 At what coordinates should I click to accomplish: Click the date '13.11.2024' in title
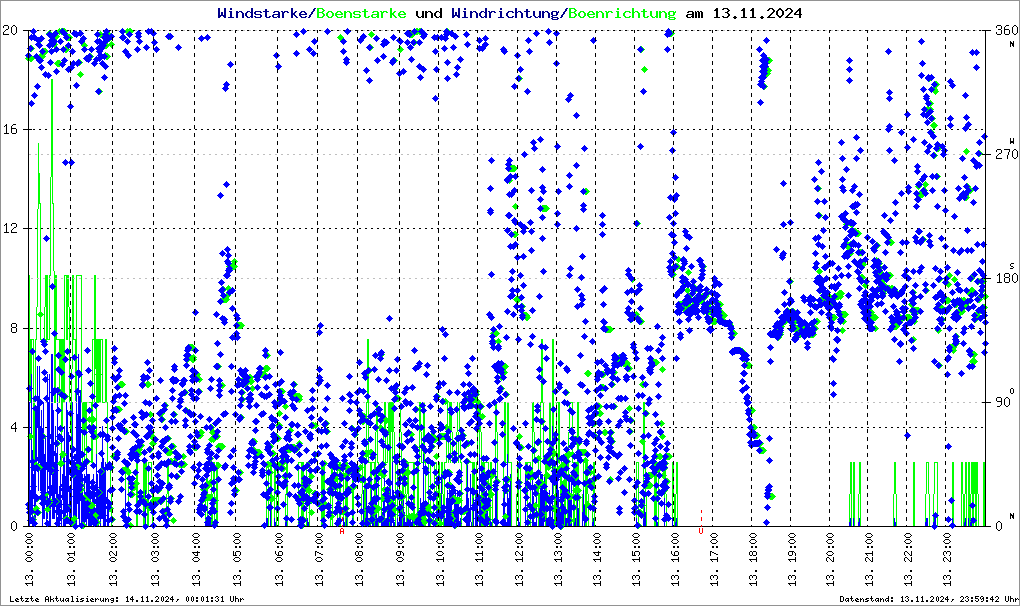point(757,13)
